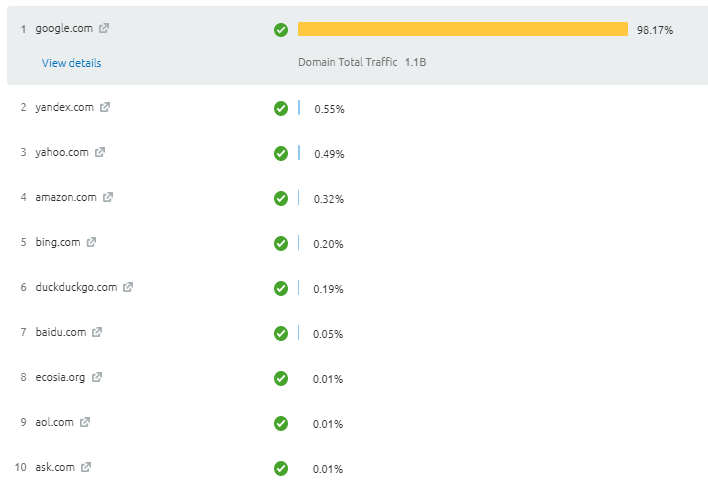The width and height of the screenshot is (708, 487).
Task: Open yandex.com external link icon
Action: click(x=105, y=107)
